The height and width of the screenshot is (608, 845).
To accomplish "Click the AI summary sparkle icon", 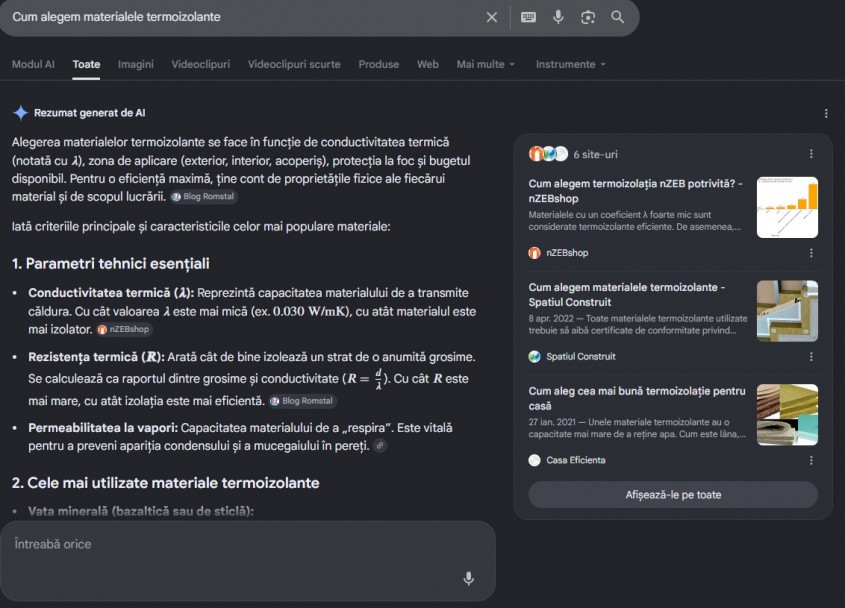I will coord(20,113).
